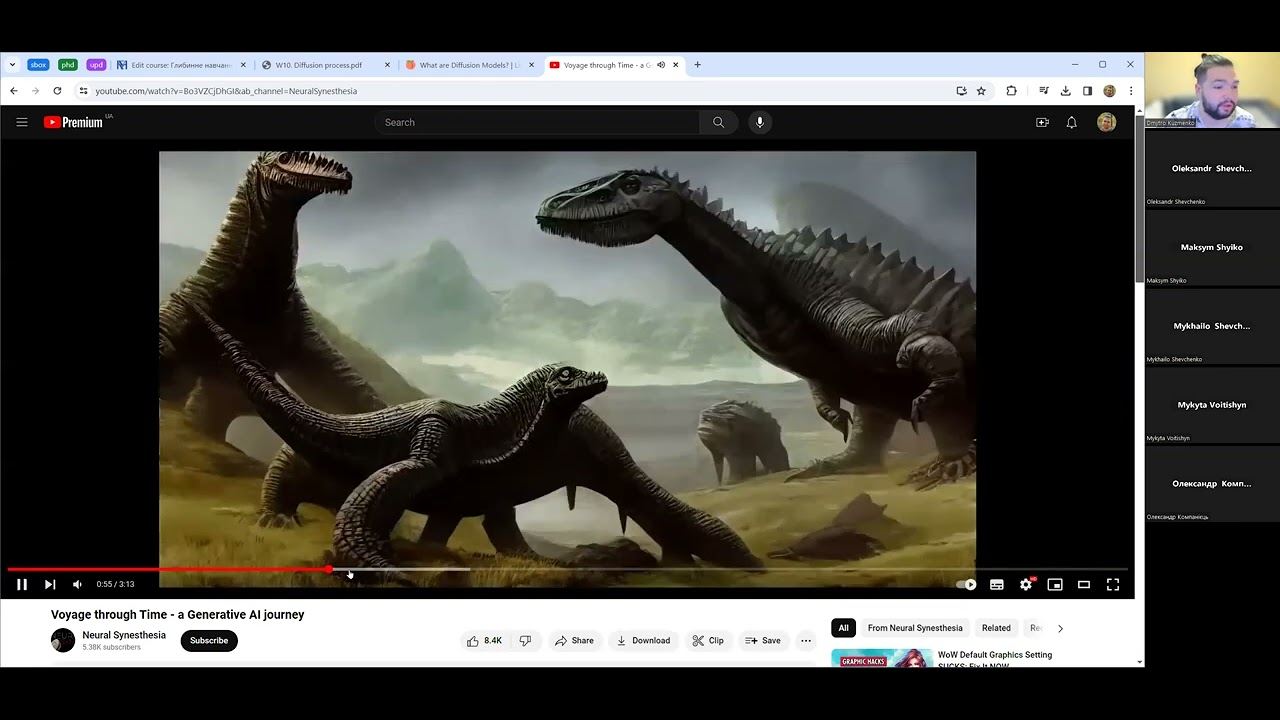Open the tab search dropdown arrow
Screen dimensions: 1280x720
coord(12,65)
